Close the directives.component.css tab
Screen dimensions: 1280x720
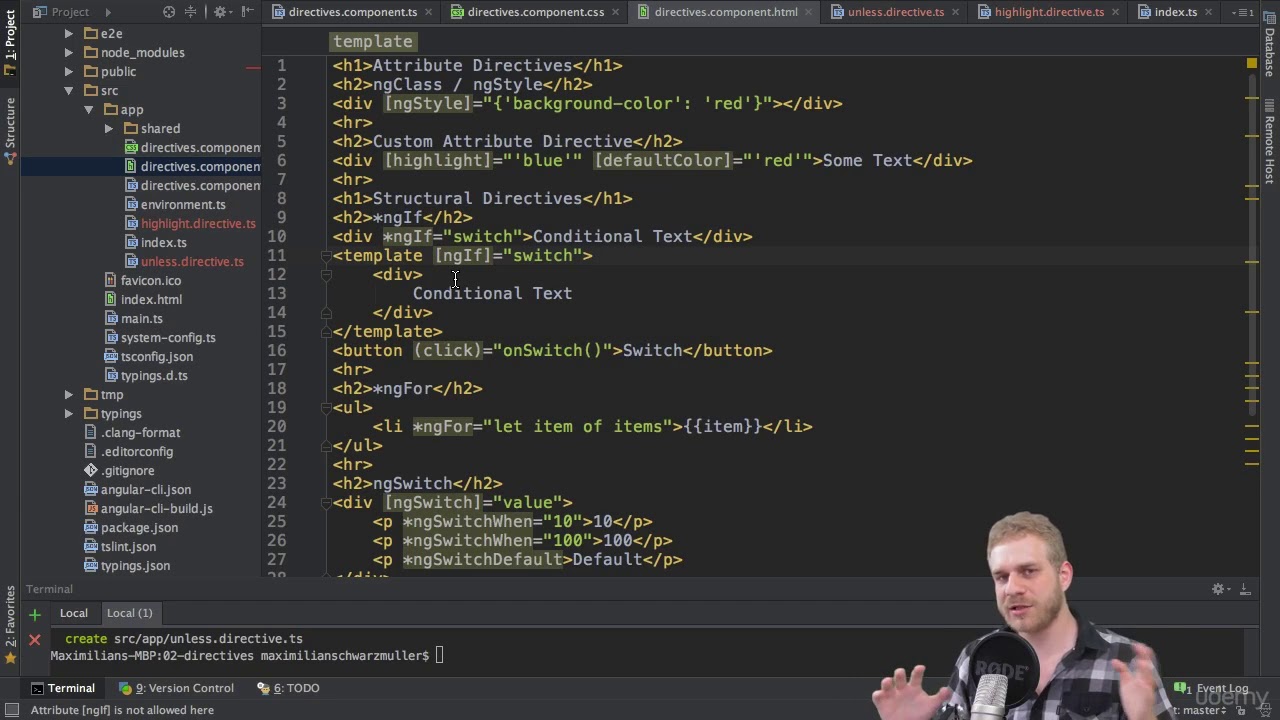click(615, 12)
